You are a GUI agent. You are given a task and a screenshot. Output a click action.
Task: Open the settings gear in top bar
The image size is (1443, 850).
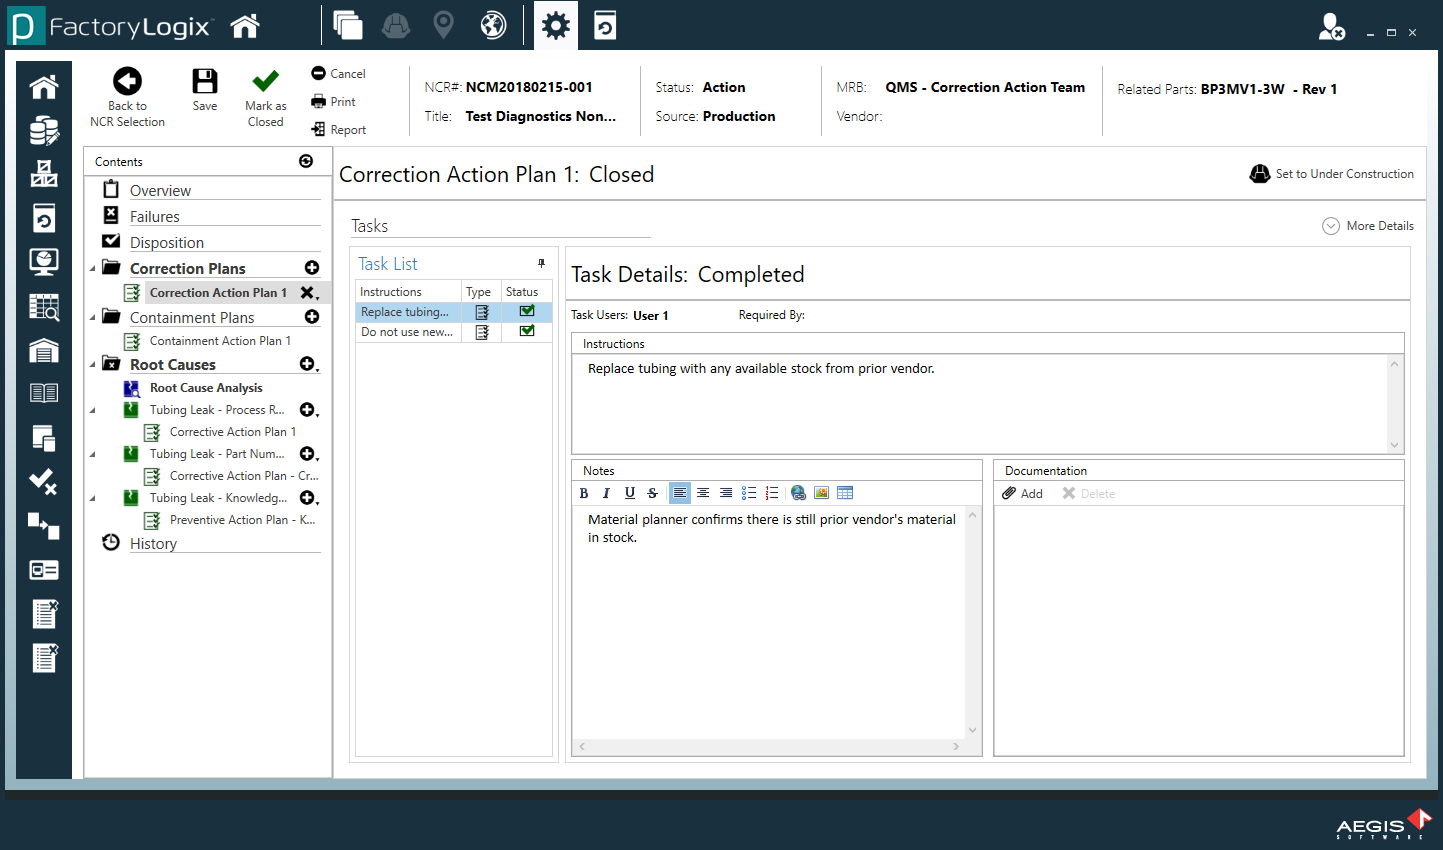pyautogui.click(x=556, y=25)
